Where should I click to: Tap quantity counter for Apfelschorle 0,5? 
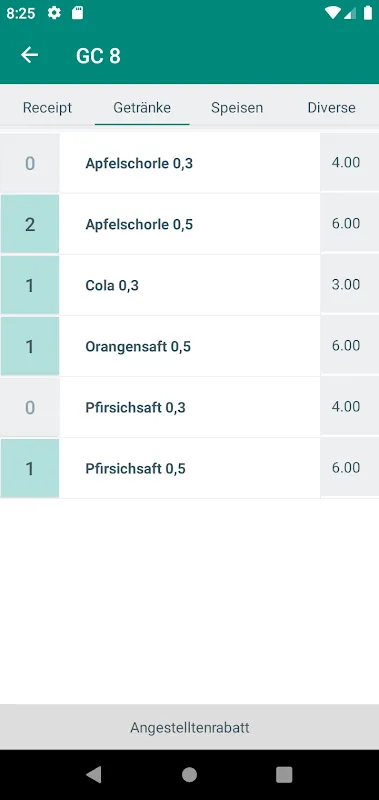click(x=30, y=224)
